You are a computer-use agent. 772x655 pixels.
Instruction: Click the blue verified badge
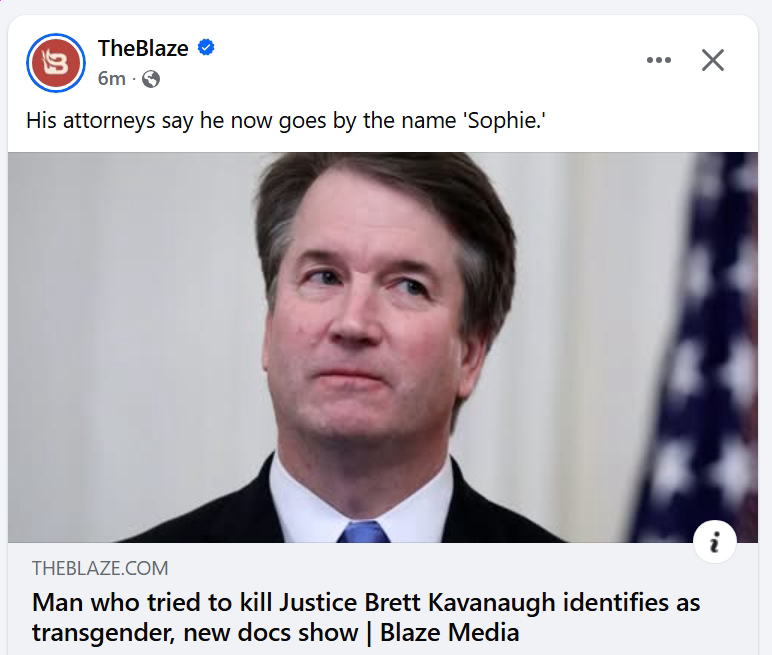[207, 47]
